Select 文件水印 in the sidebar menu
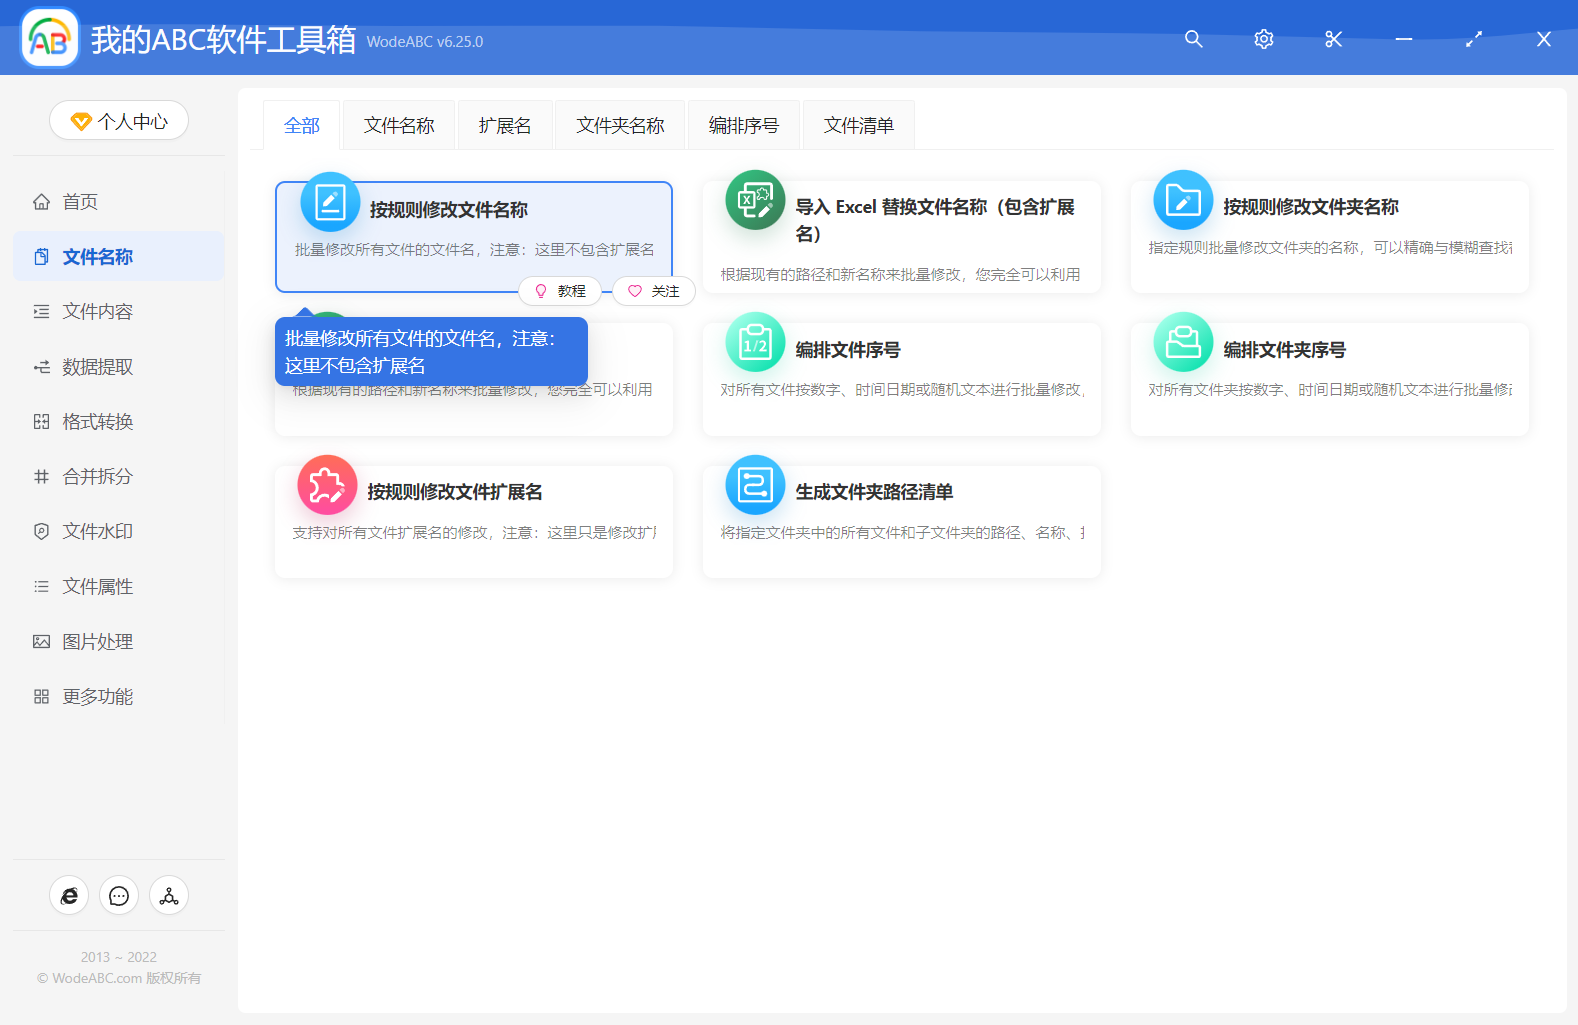The width and height of the screenshot is (1578, 1025). pyautogui.click(x=97, y=532)
